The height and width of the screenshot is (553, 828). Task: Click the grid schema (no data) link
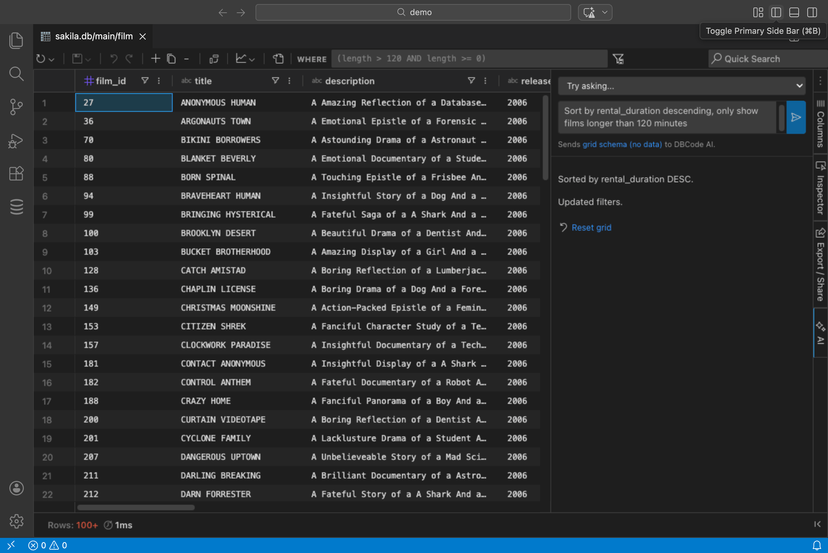point(622,144)
